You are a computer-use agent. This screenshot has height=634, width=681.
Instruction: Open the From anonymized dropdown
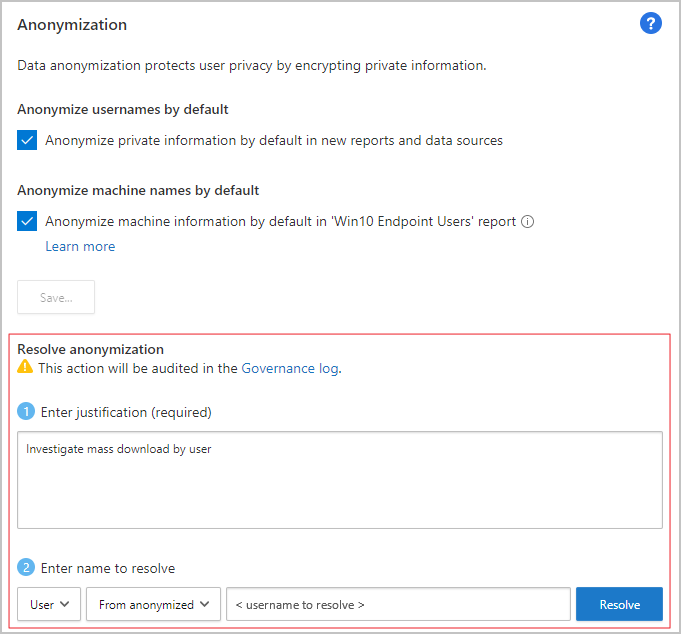(x=153, y=604)
